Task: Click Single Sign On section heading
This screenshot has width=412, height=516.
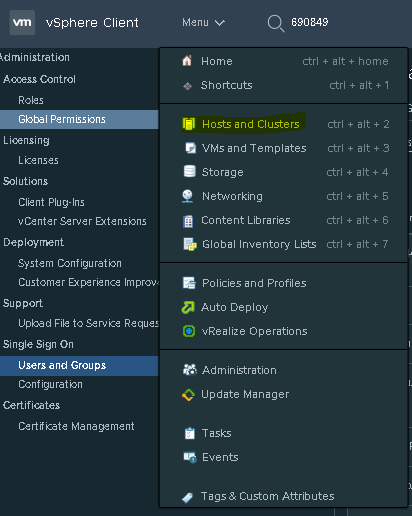Action: coord(38,344)
